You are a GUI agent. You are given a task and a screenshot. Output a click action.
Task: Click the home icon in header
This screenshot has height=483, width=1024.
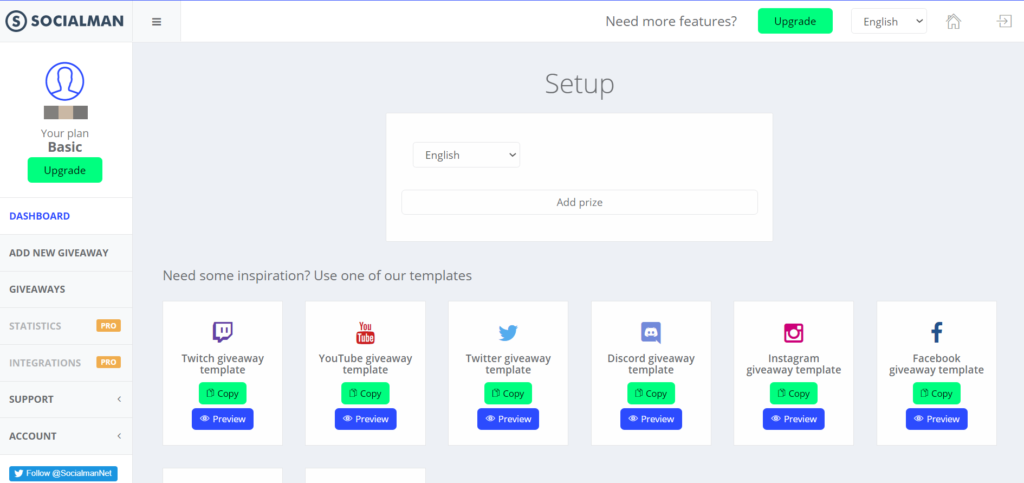pos(953,21)
